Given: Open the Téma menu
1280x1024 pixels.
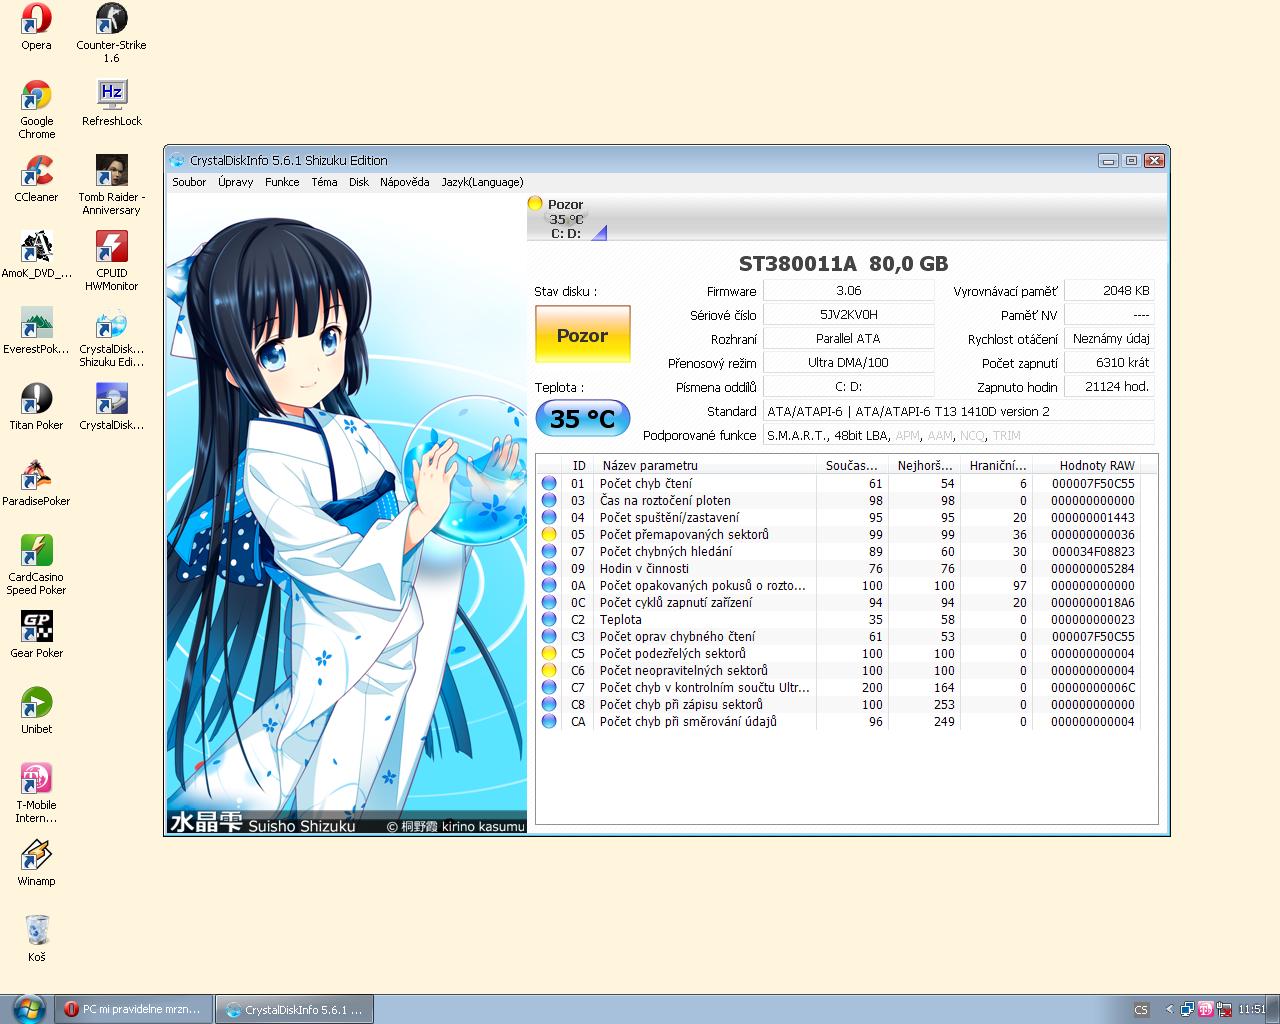Looking at the screenshot, I should [x=324, y=182].
